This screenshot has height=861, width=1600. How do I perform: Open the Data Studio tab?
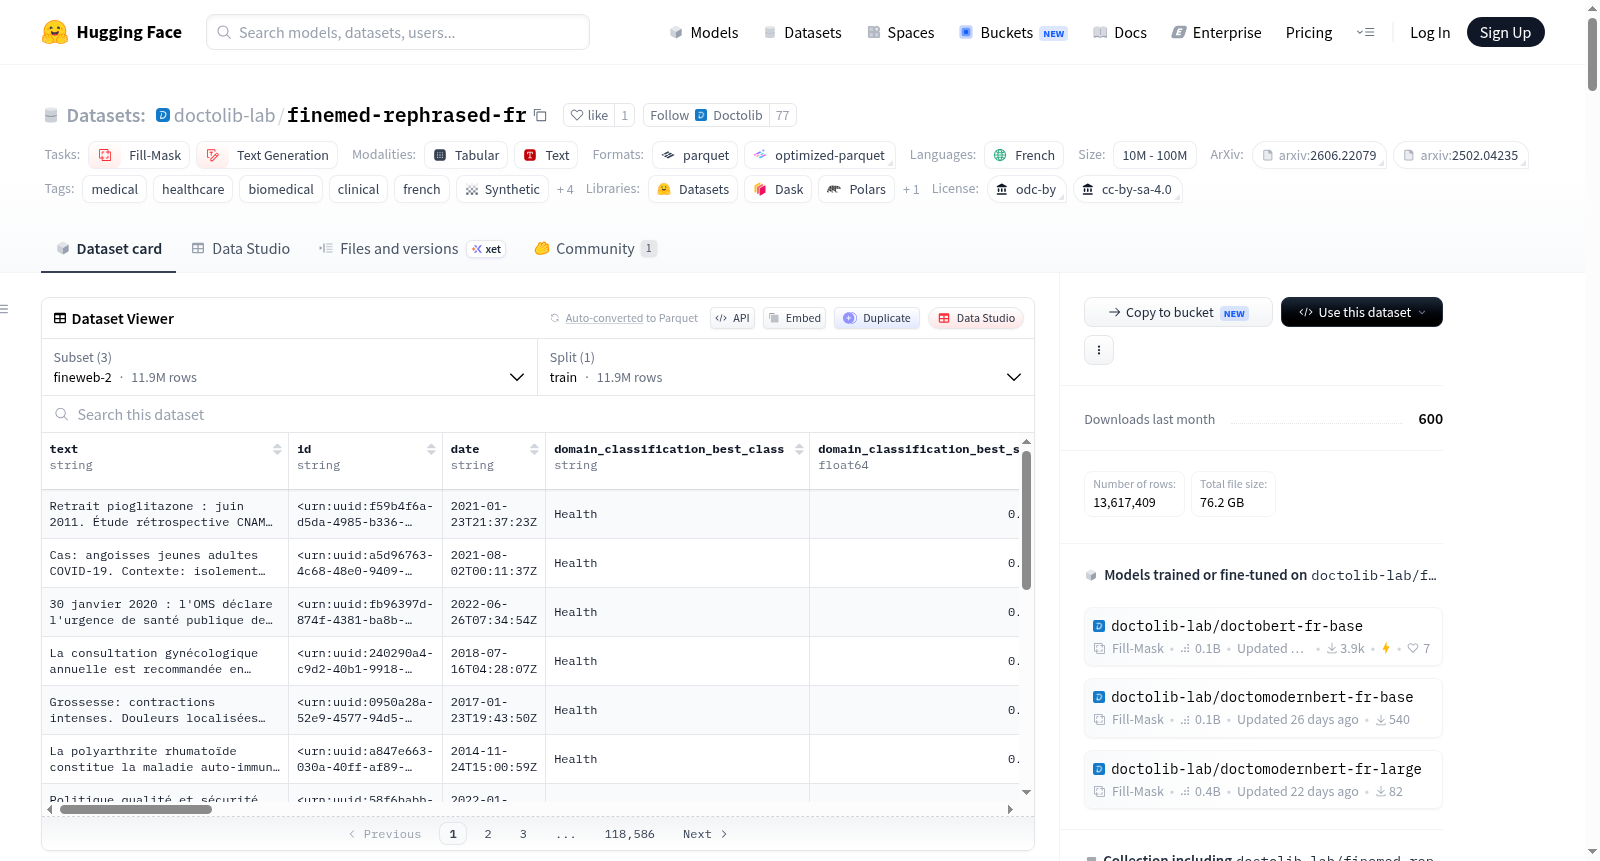pos(240,249)
